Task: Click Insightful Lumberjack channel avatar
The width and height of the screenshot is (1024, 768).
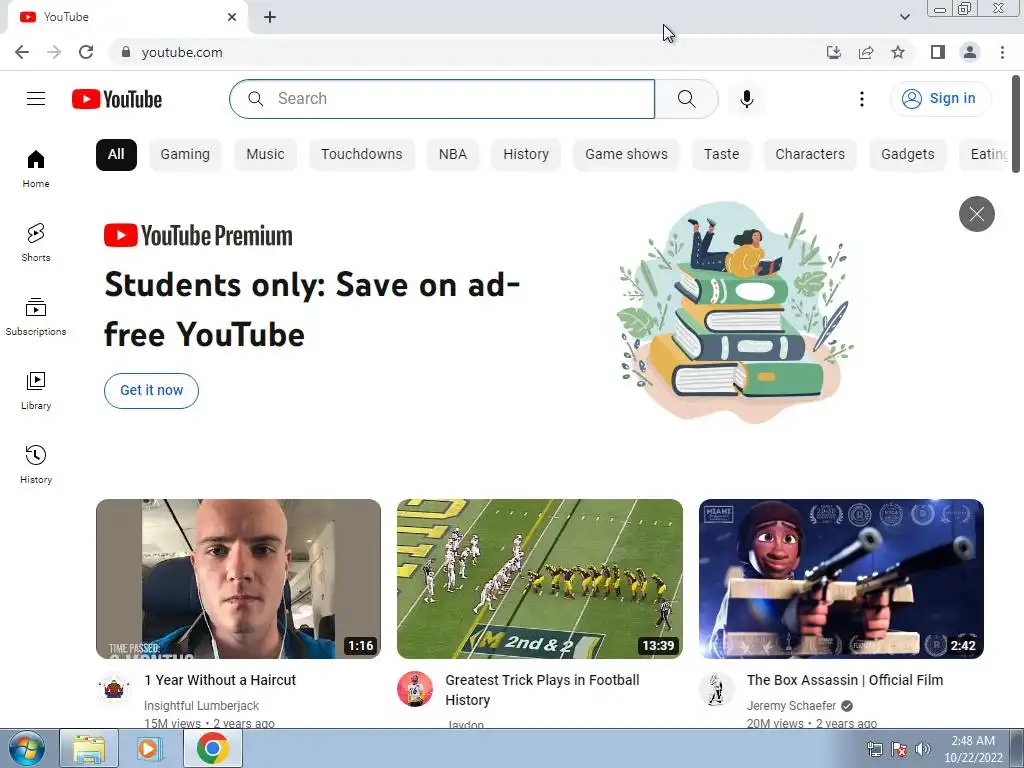Action: (114, 688)
